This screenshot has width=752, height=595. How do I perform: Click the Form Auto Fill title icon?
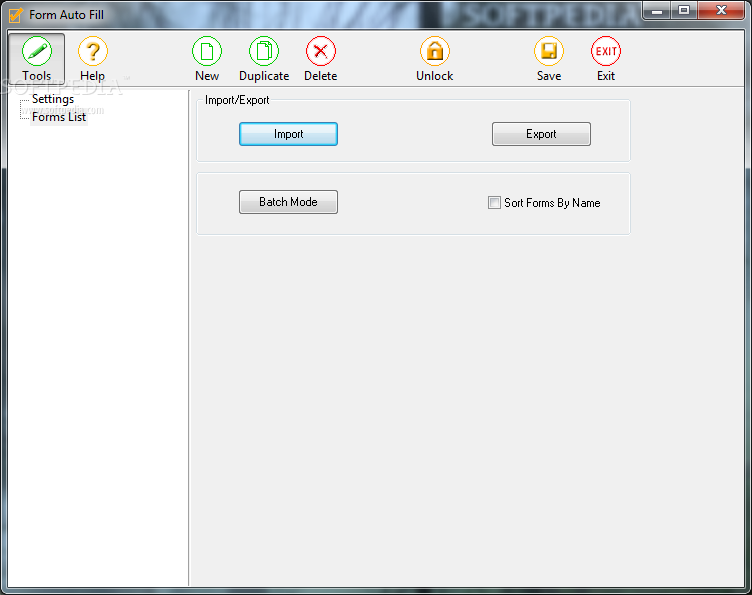(15, 15)
